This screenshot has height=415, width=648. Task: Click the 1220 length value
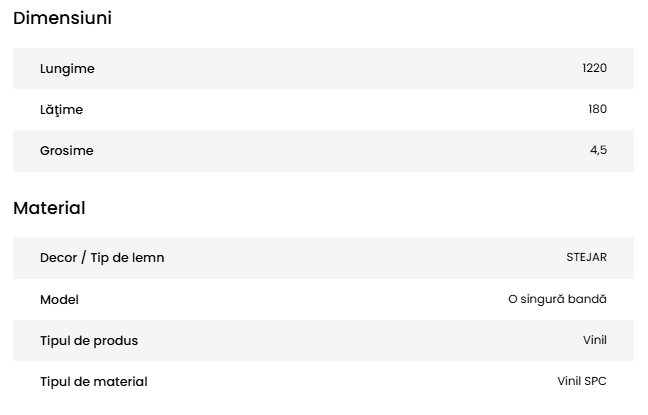pyautogui.click(x=594, y=68)
